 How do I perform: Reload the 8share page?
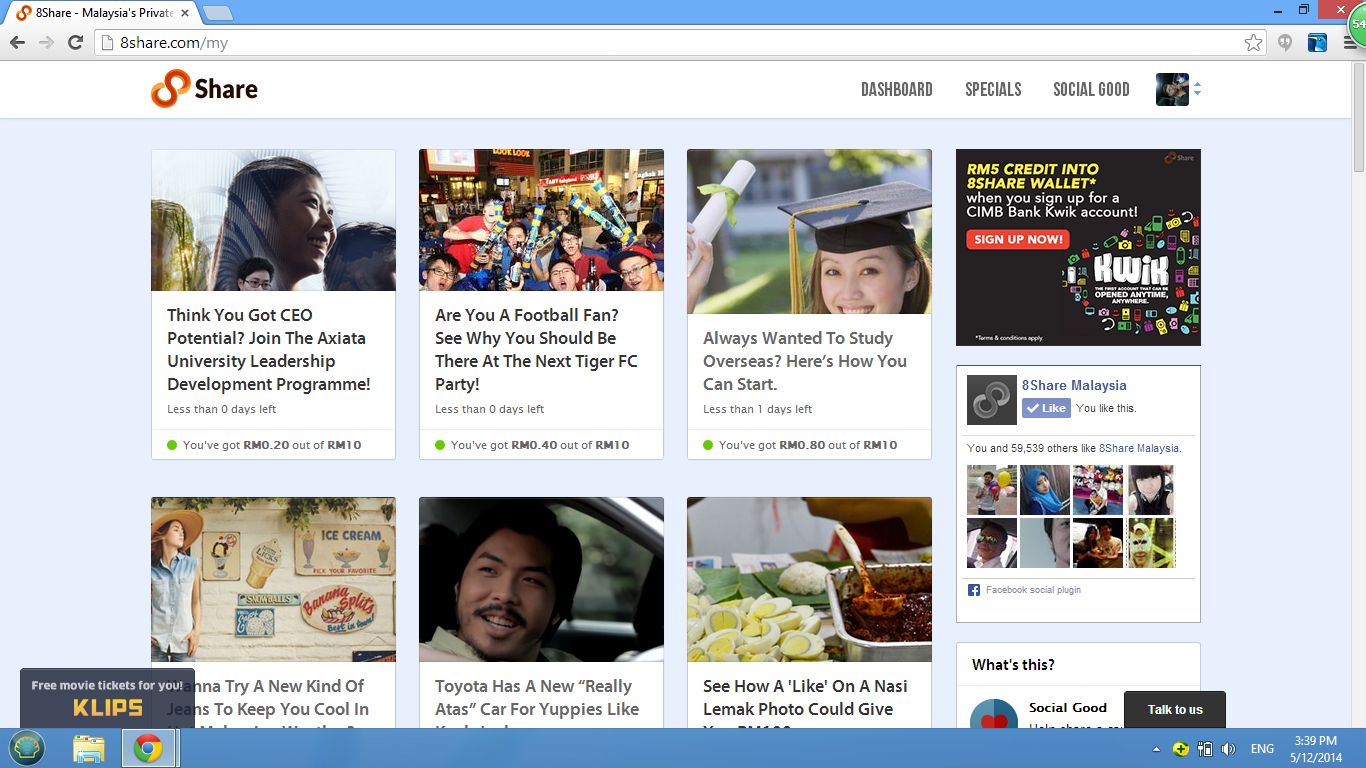point(75,42)
